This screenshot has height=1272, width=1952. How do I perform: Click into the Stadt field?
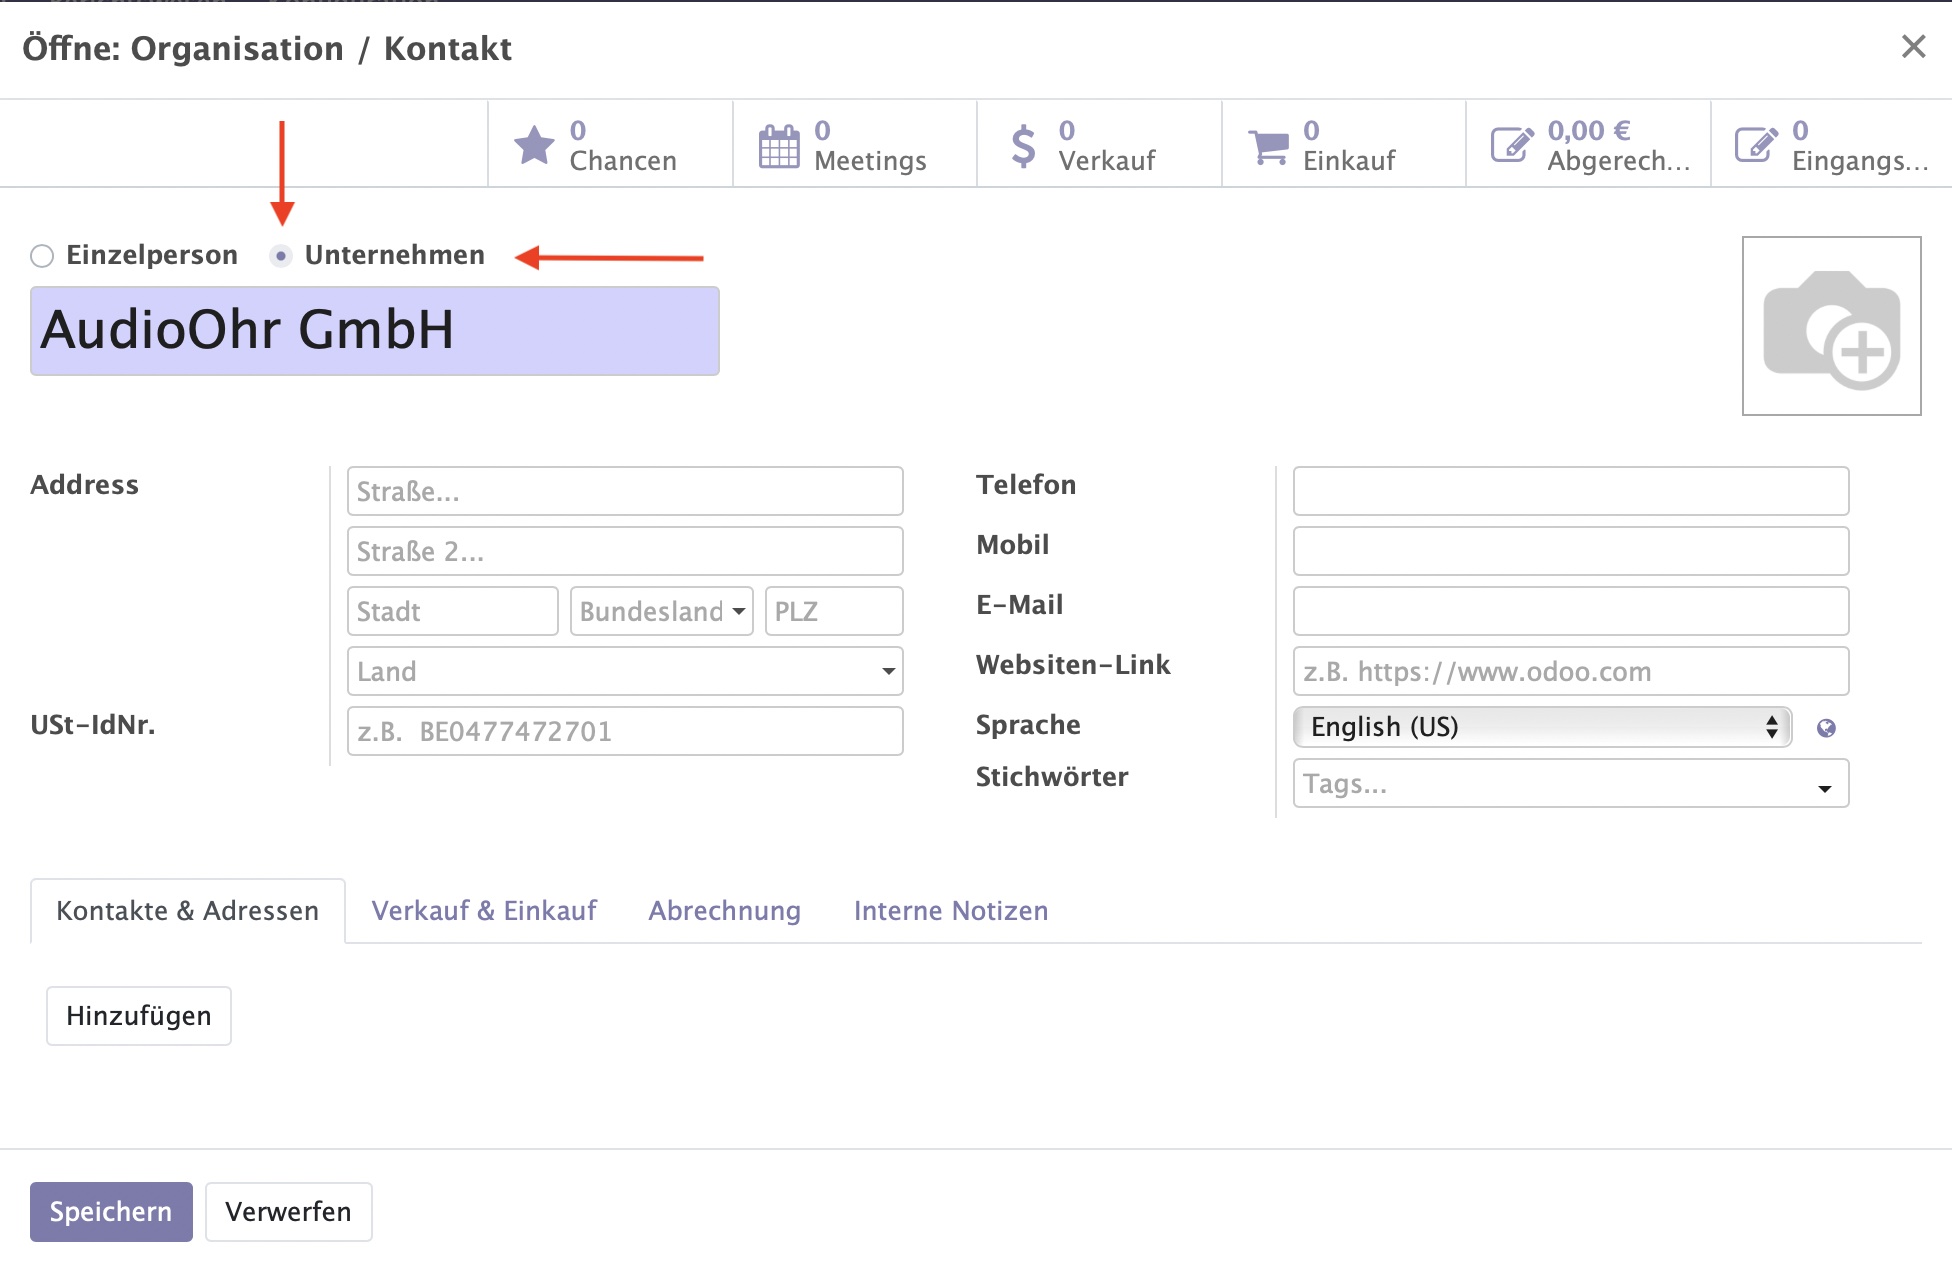pos(453,611)
